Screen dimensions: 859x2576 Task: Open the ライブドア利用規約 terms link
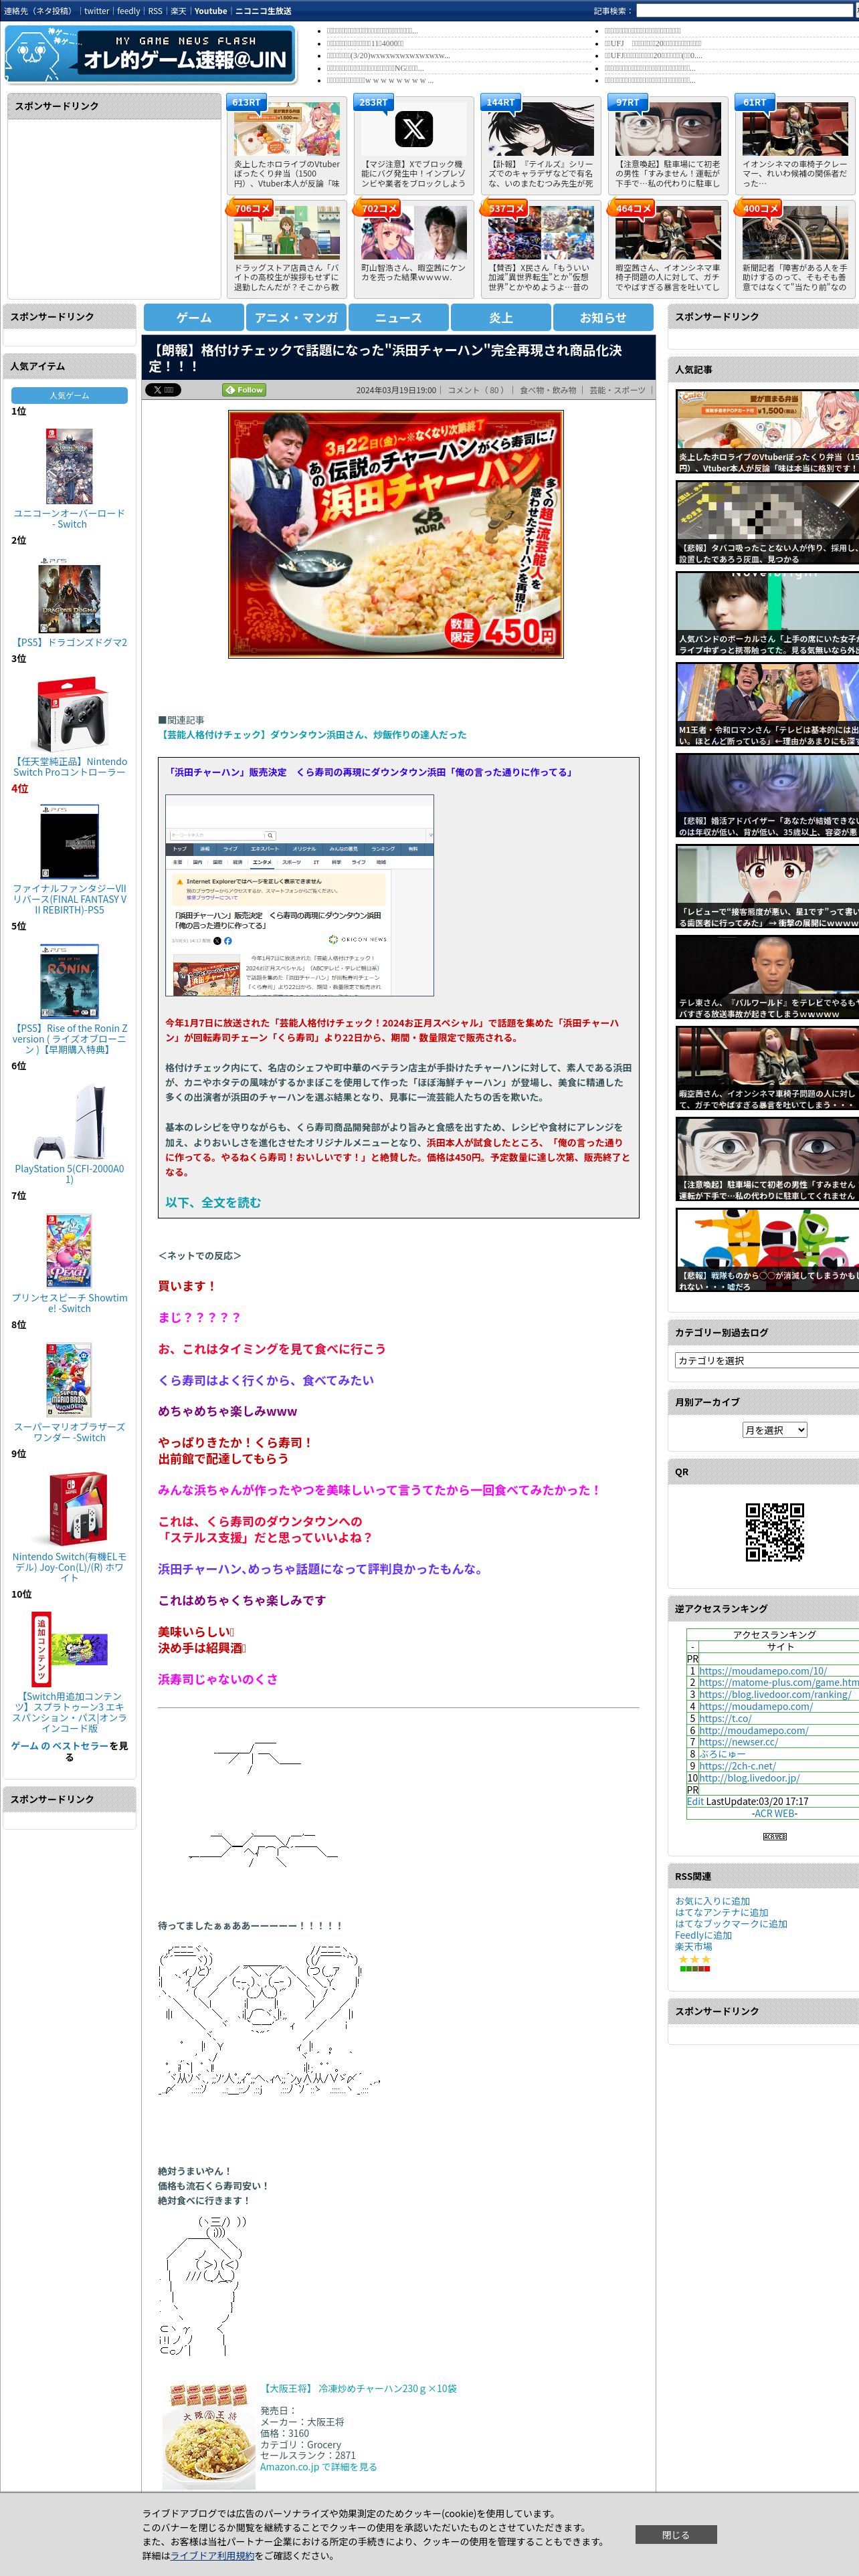(x=212, y=2555)
